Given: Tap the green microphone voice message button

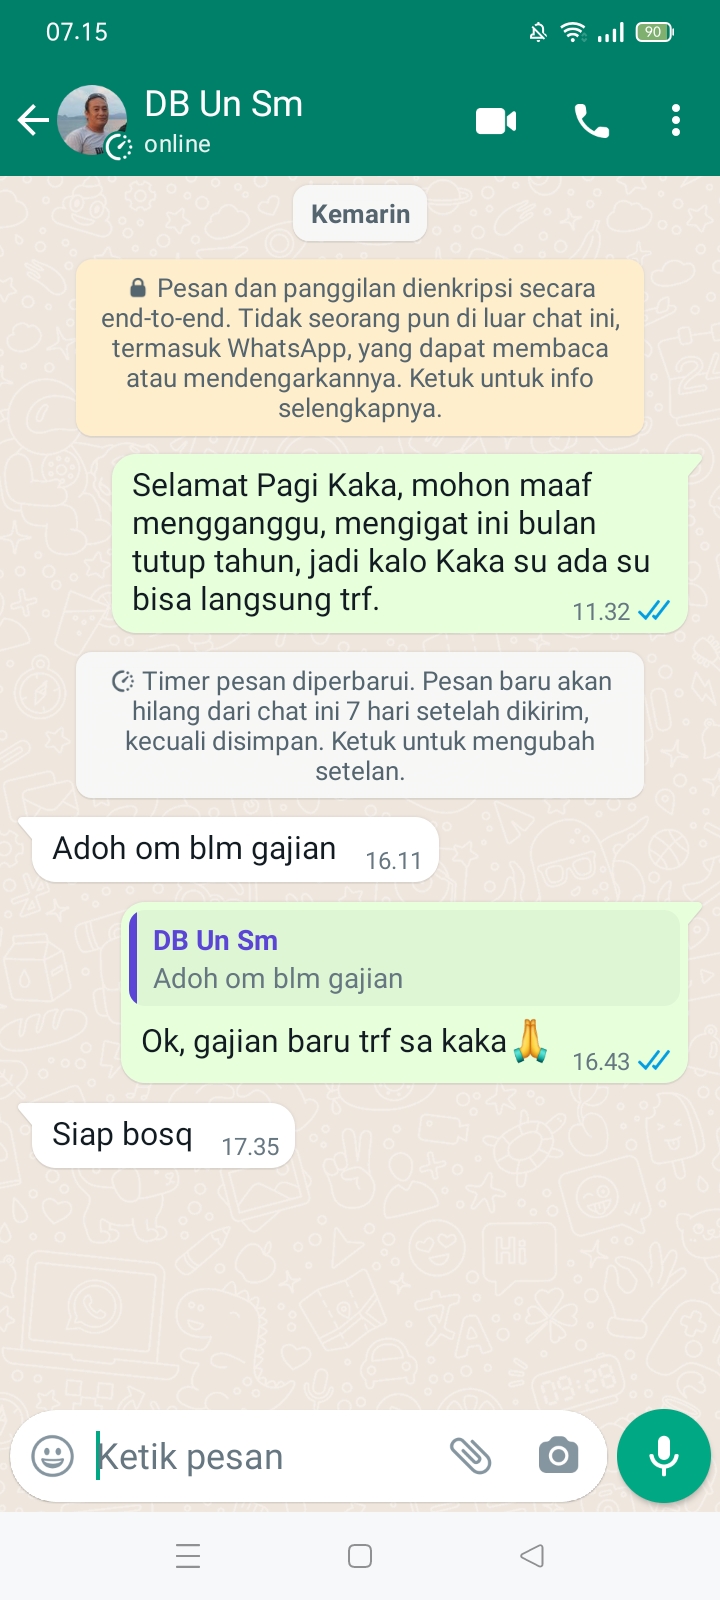Looking at the screenshot, I should (664, 1456).
